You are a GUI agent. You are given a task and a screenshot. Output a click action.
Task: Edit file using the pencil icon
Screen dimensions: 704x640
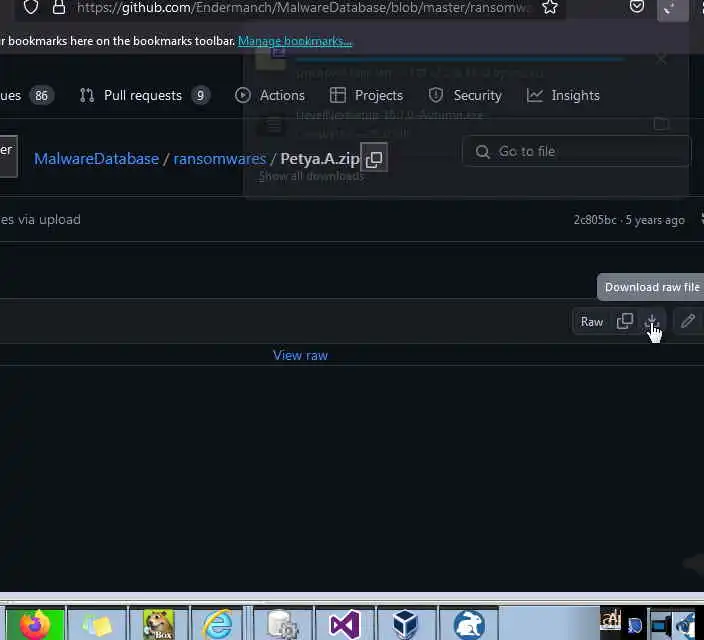coord(687,321)
